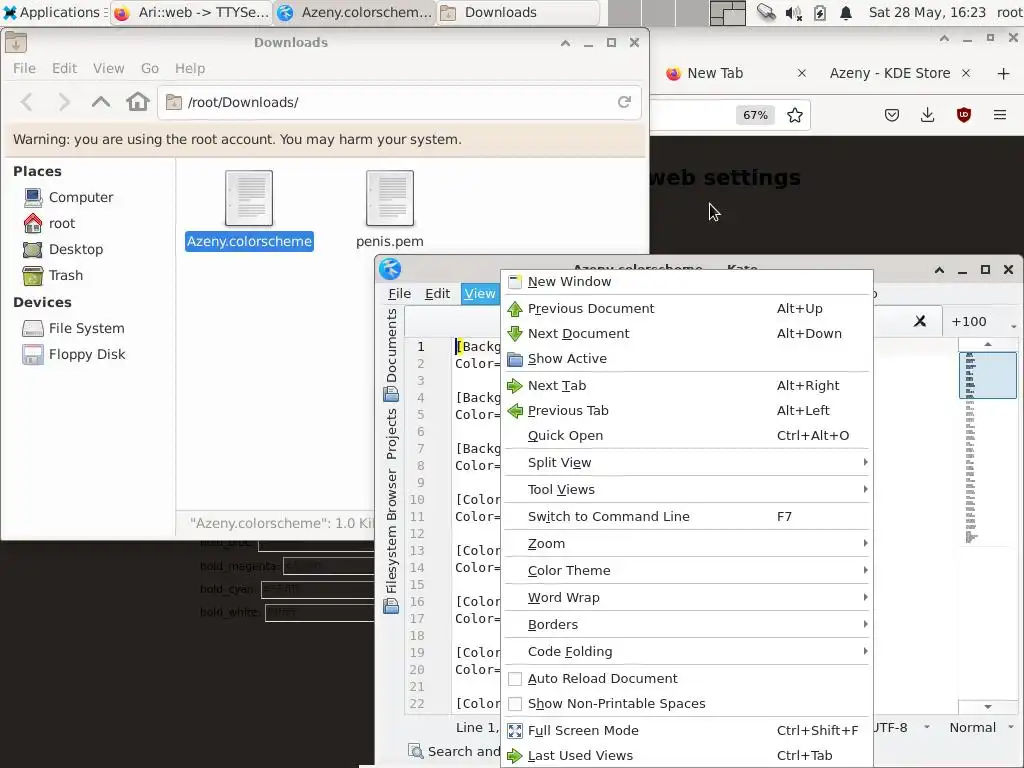The height and width of the screenshot is (768, 1024).
Task: Click the X close button in Kate tab bar
Action: pos(920,321)
